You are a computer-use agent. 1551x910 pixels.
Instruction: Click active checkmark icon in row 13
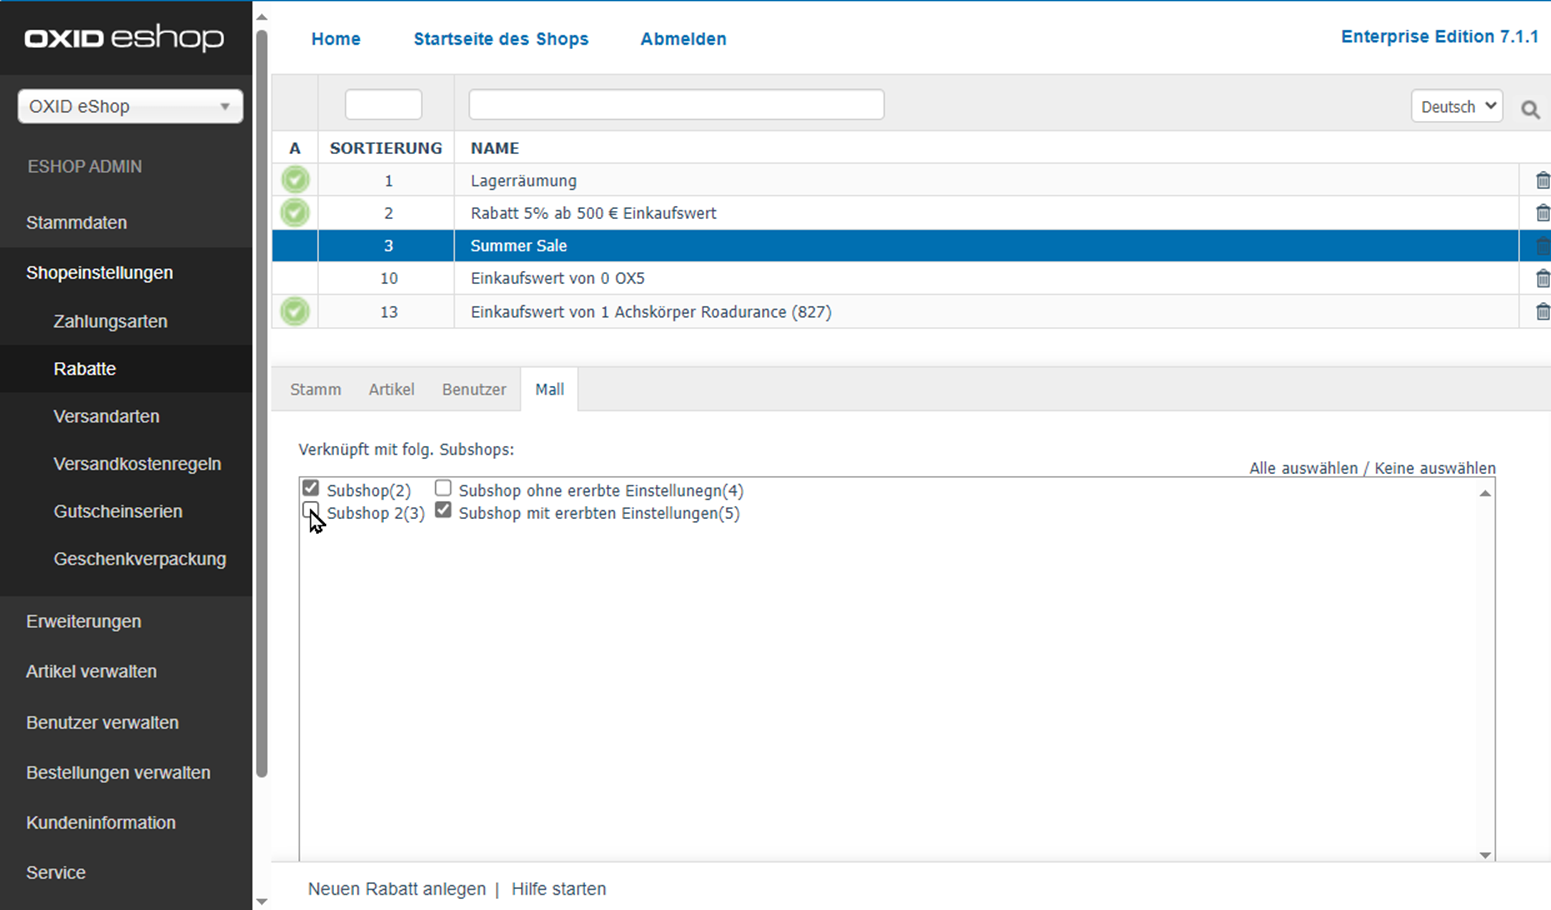coord(295,312)
